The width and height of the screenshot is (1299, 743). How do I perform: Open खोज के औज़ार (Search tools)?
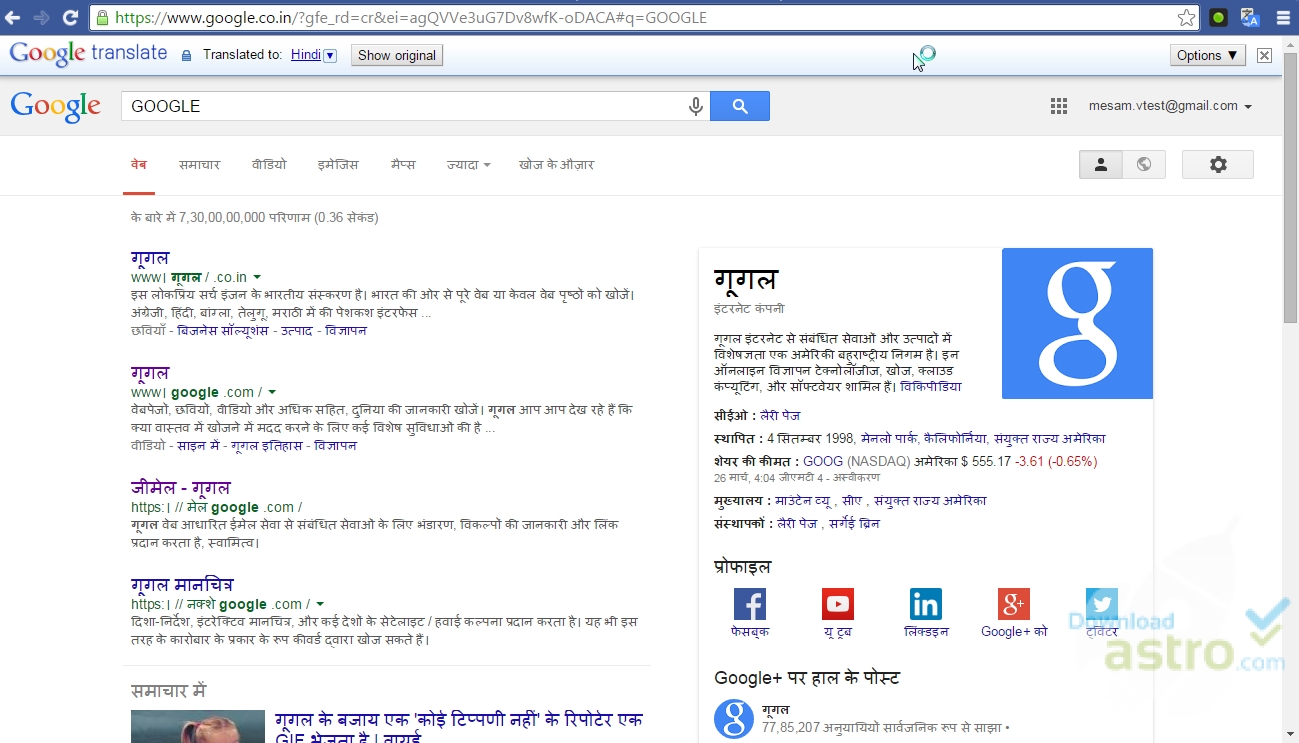pos(557,165)
